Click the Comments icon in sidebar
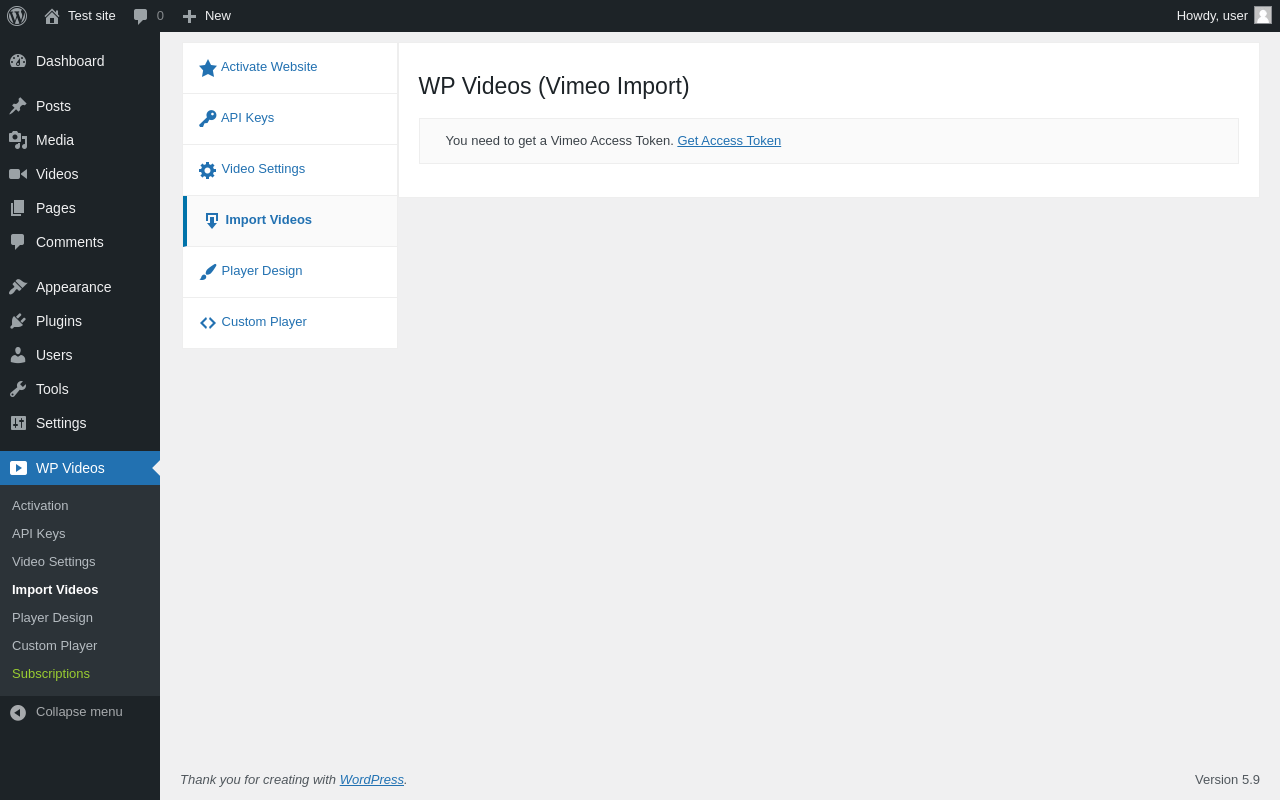This screenshot has height=800, width=1280. [18, 242]
